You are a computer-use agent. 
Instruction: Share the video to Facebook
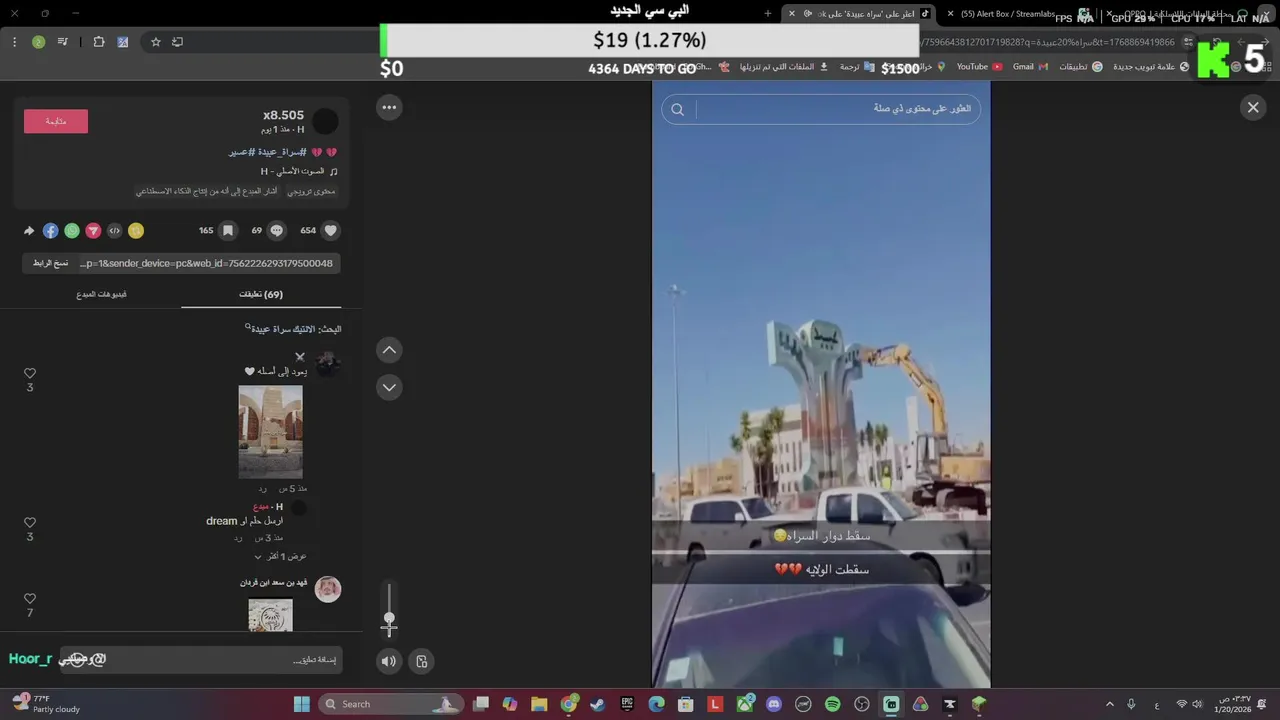50,230
